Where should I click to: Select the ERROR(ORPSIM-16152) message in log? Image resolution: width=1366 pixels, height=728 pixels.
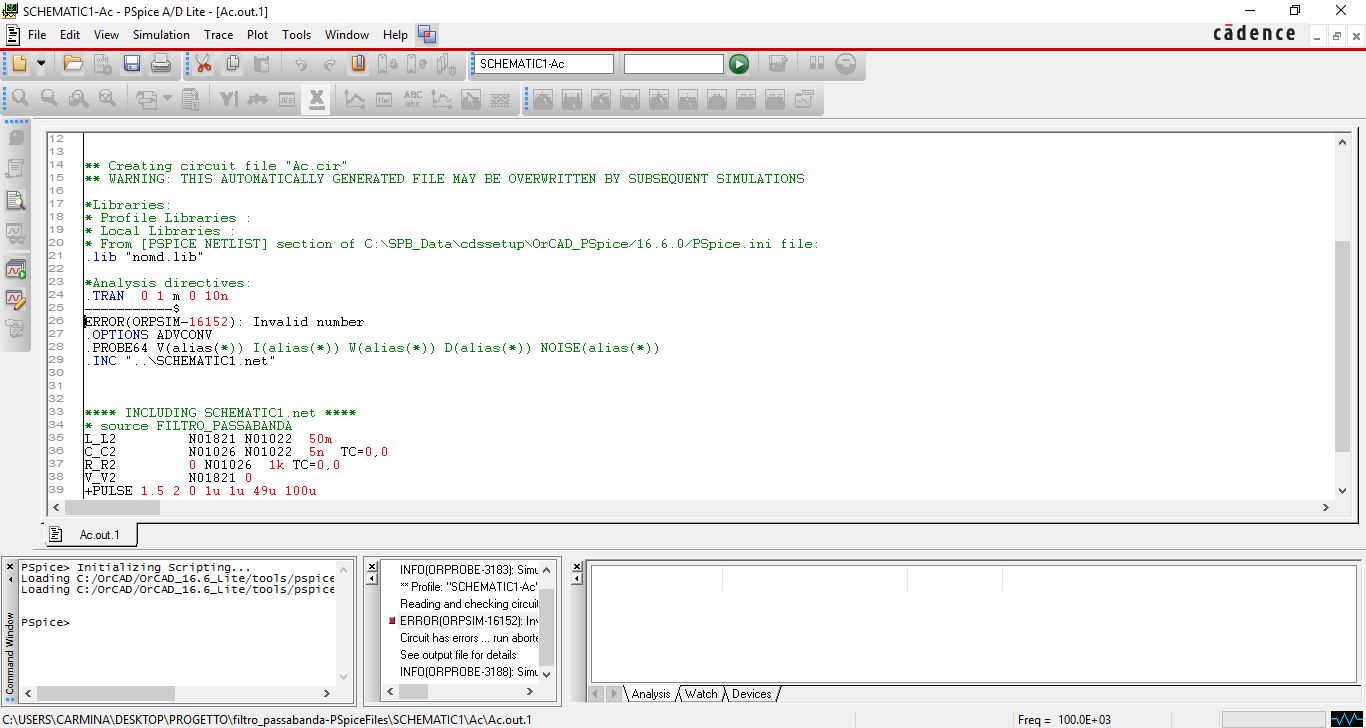click(468, 621)
